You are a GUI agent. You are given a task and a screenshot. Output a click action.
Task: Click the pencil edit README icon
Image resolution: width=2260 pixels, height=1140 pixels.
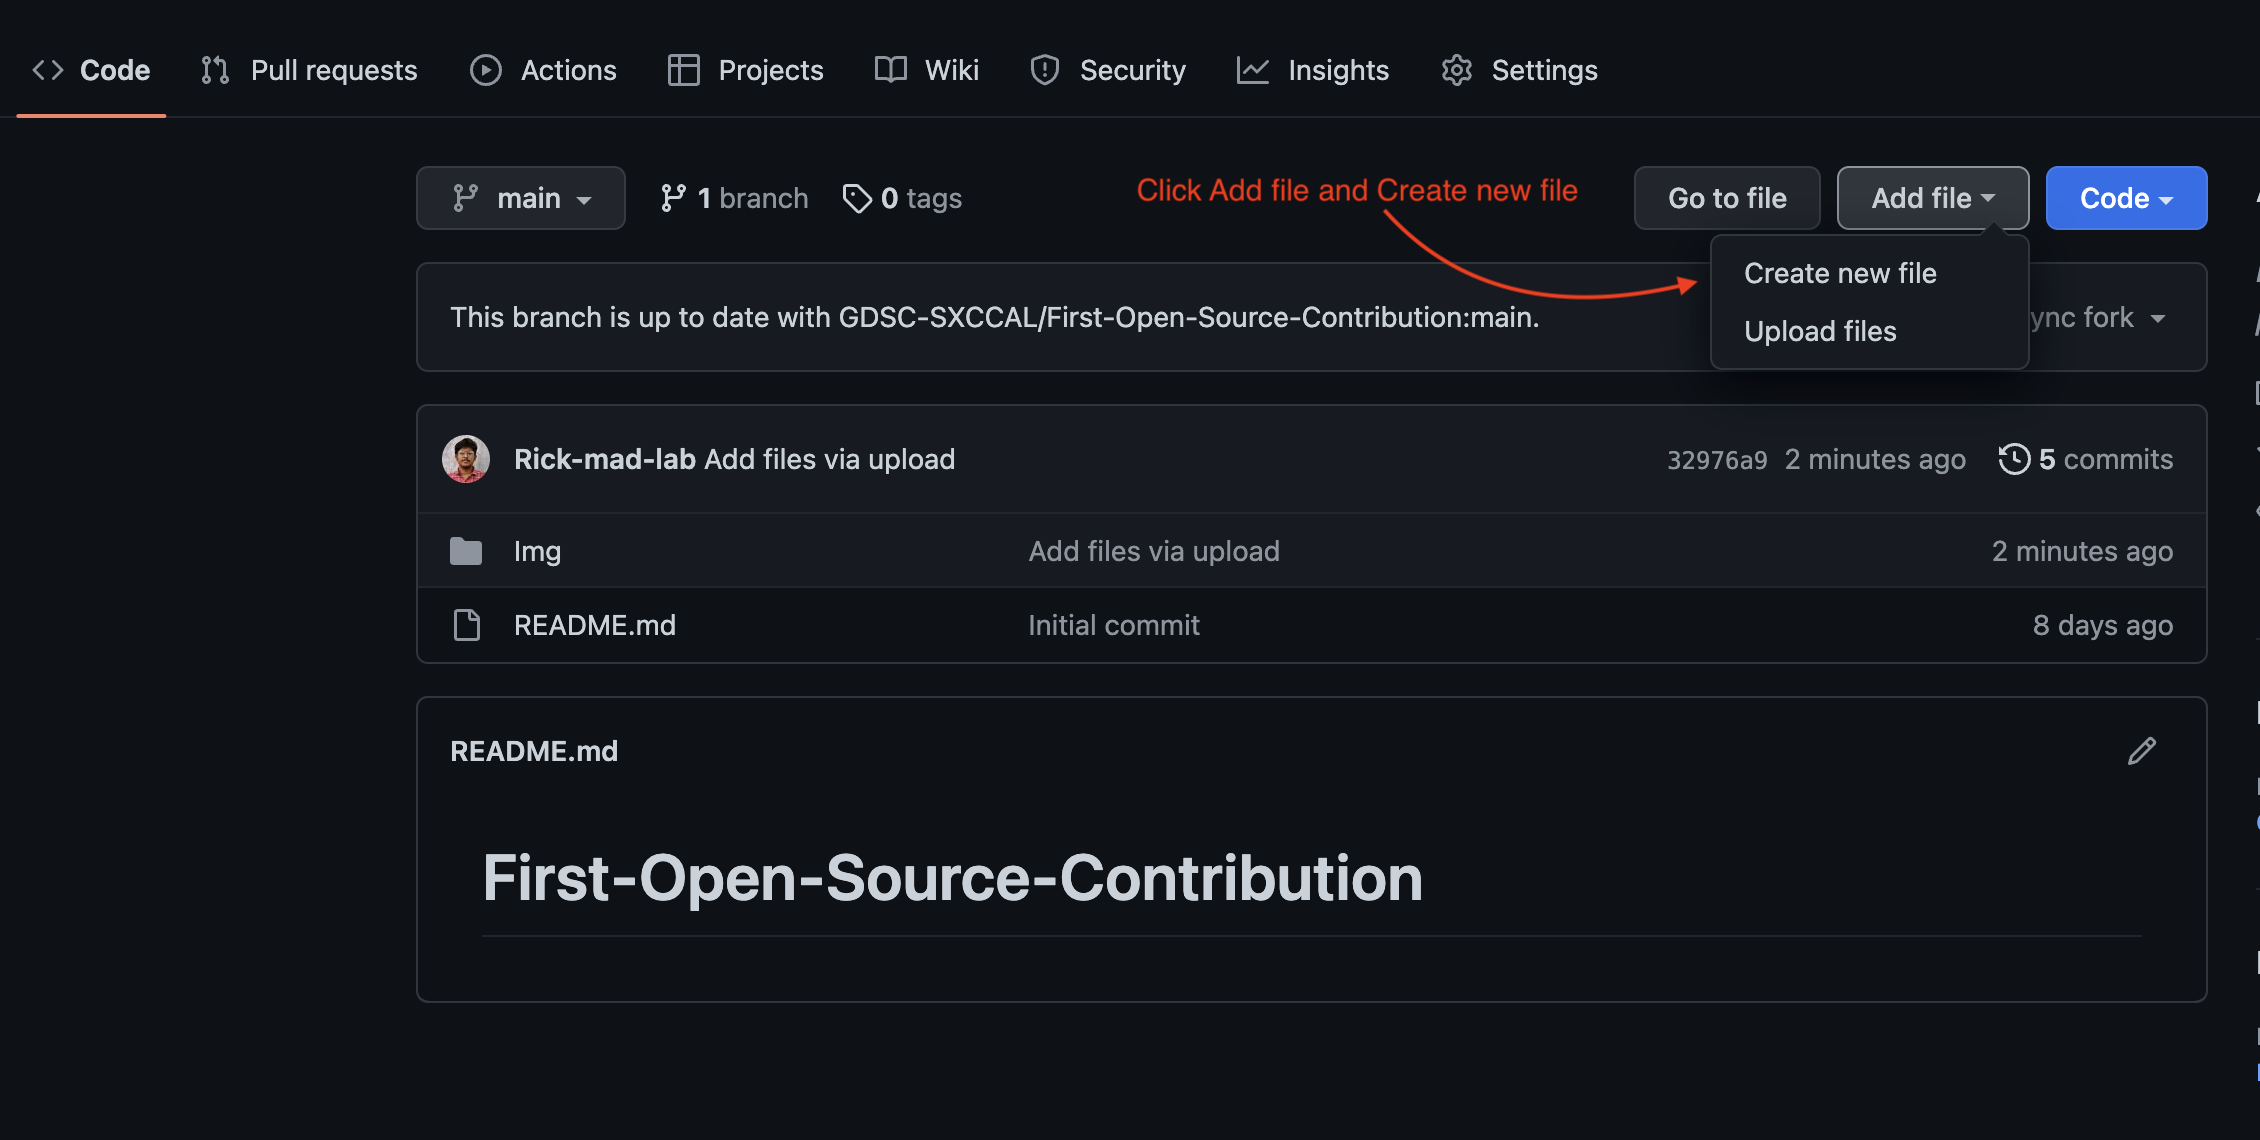point(2141,751)
